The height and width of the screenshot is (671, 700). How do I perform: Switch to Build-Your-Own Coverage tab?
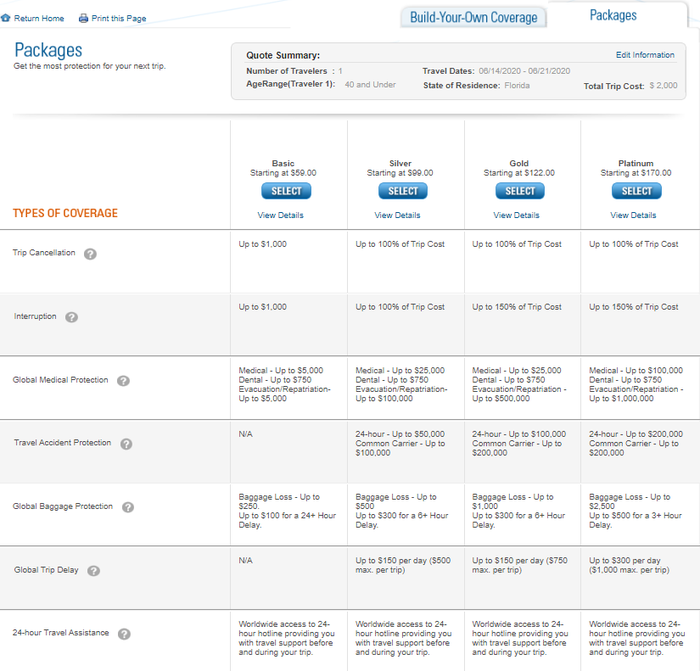pos(473,17)
